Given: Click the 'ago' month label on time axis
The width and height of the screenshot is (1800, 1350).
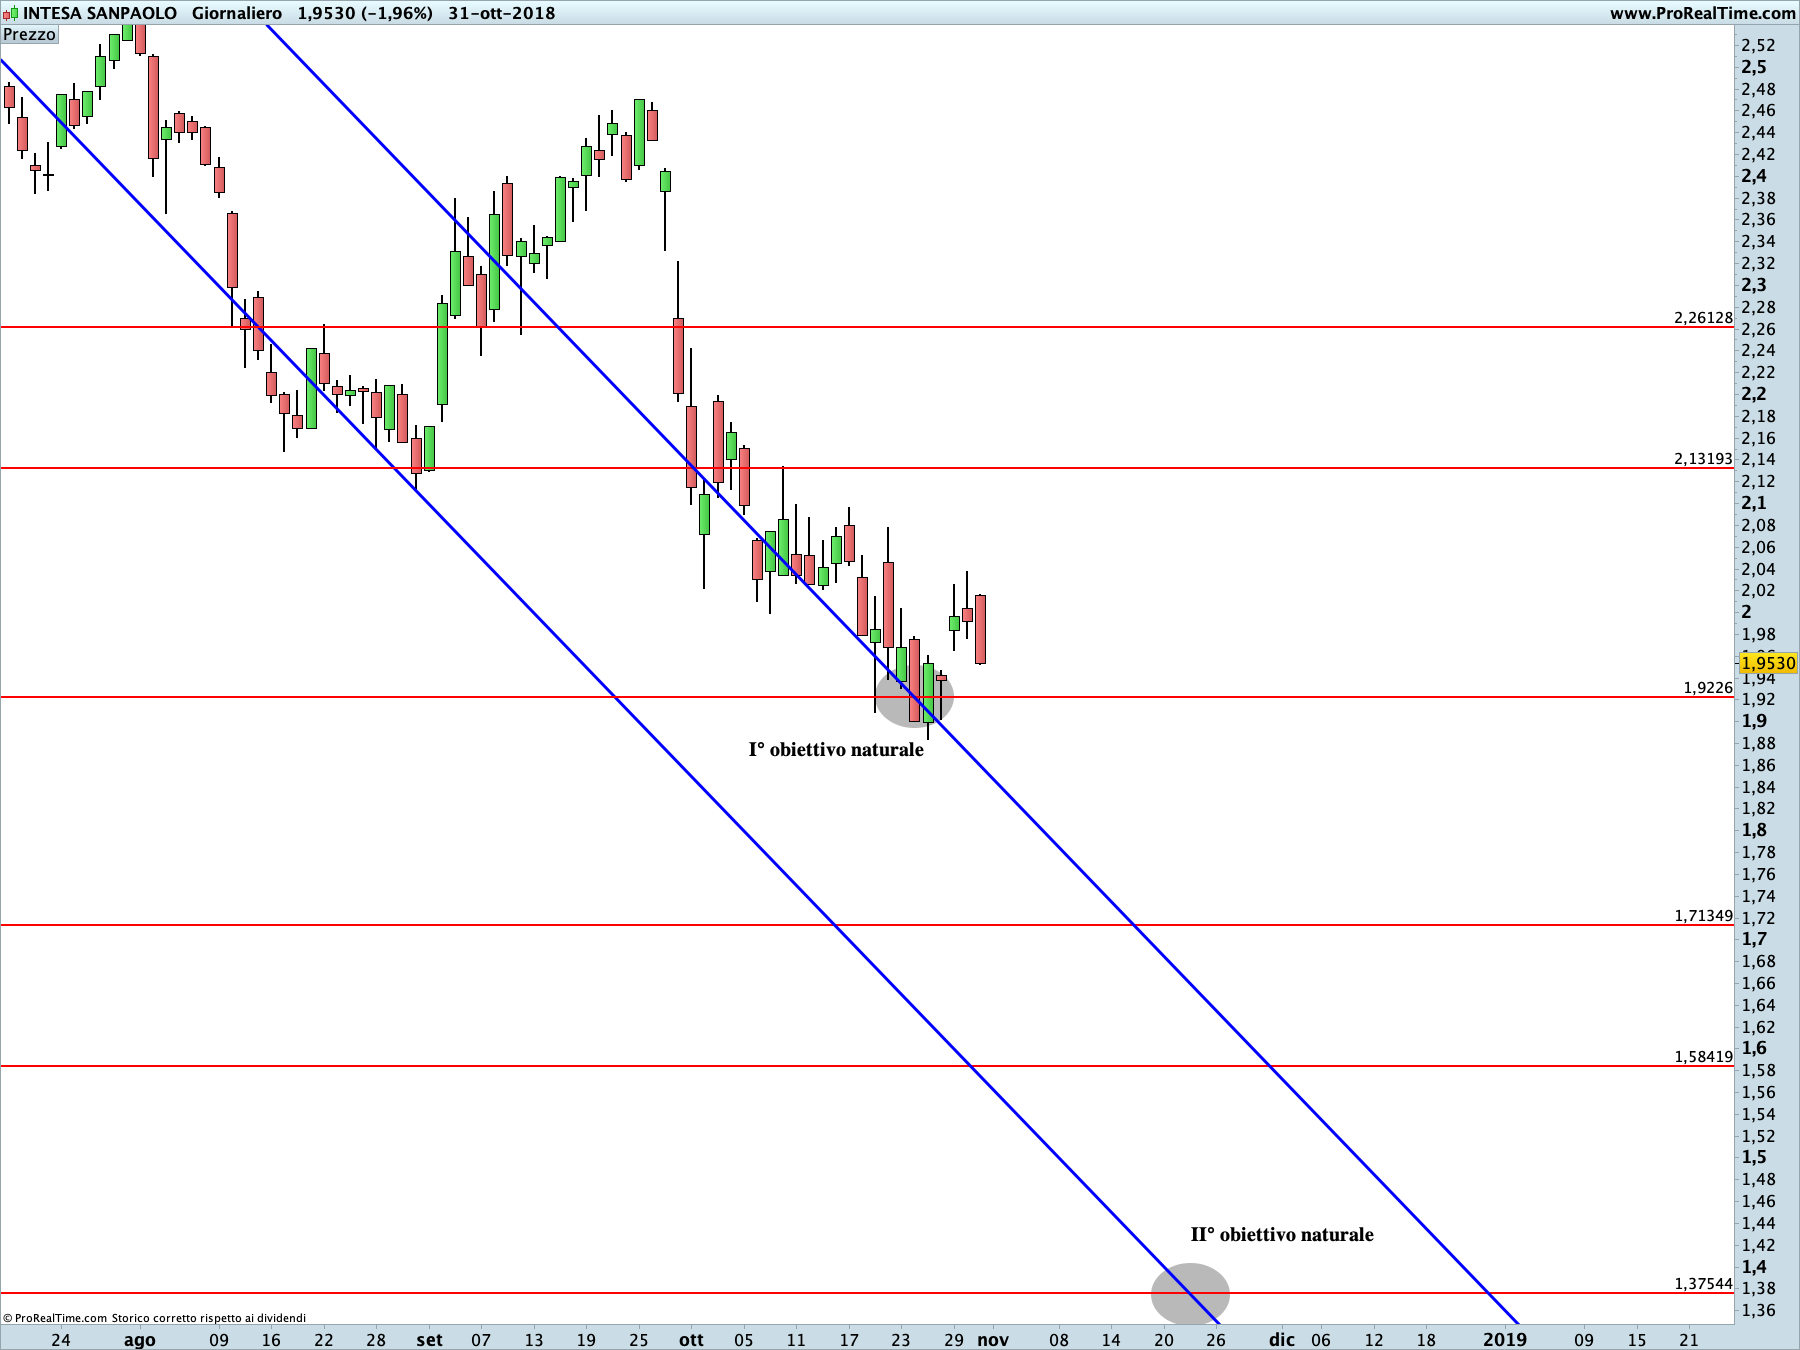Looking at the screenshot, I should click(140, 1340).
